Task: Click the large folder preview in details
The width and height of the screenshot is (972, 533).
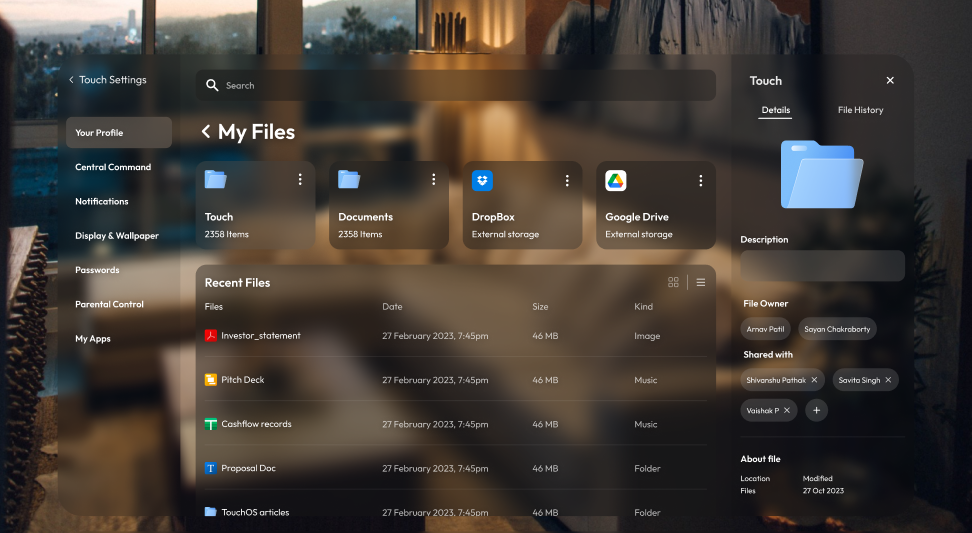Action: [822, 175]
